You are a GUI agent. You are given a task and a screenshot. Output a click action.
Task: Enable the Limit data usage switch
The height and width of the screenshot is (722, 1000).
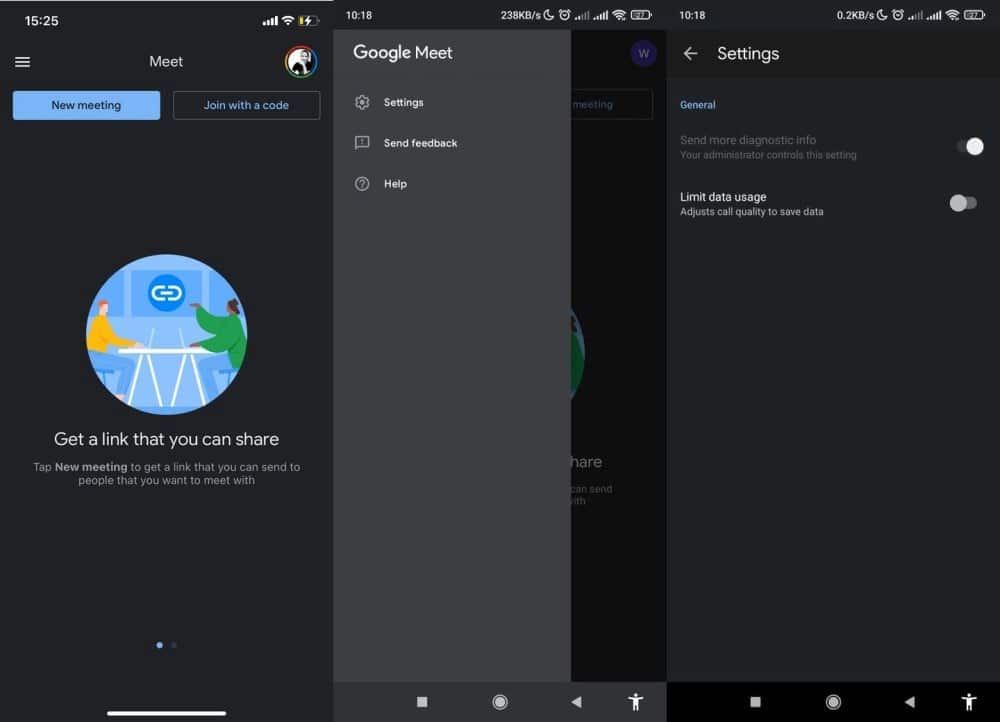963,203
